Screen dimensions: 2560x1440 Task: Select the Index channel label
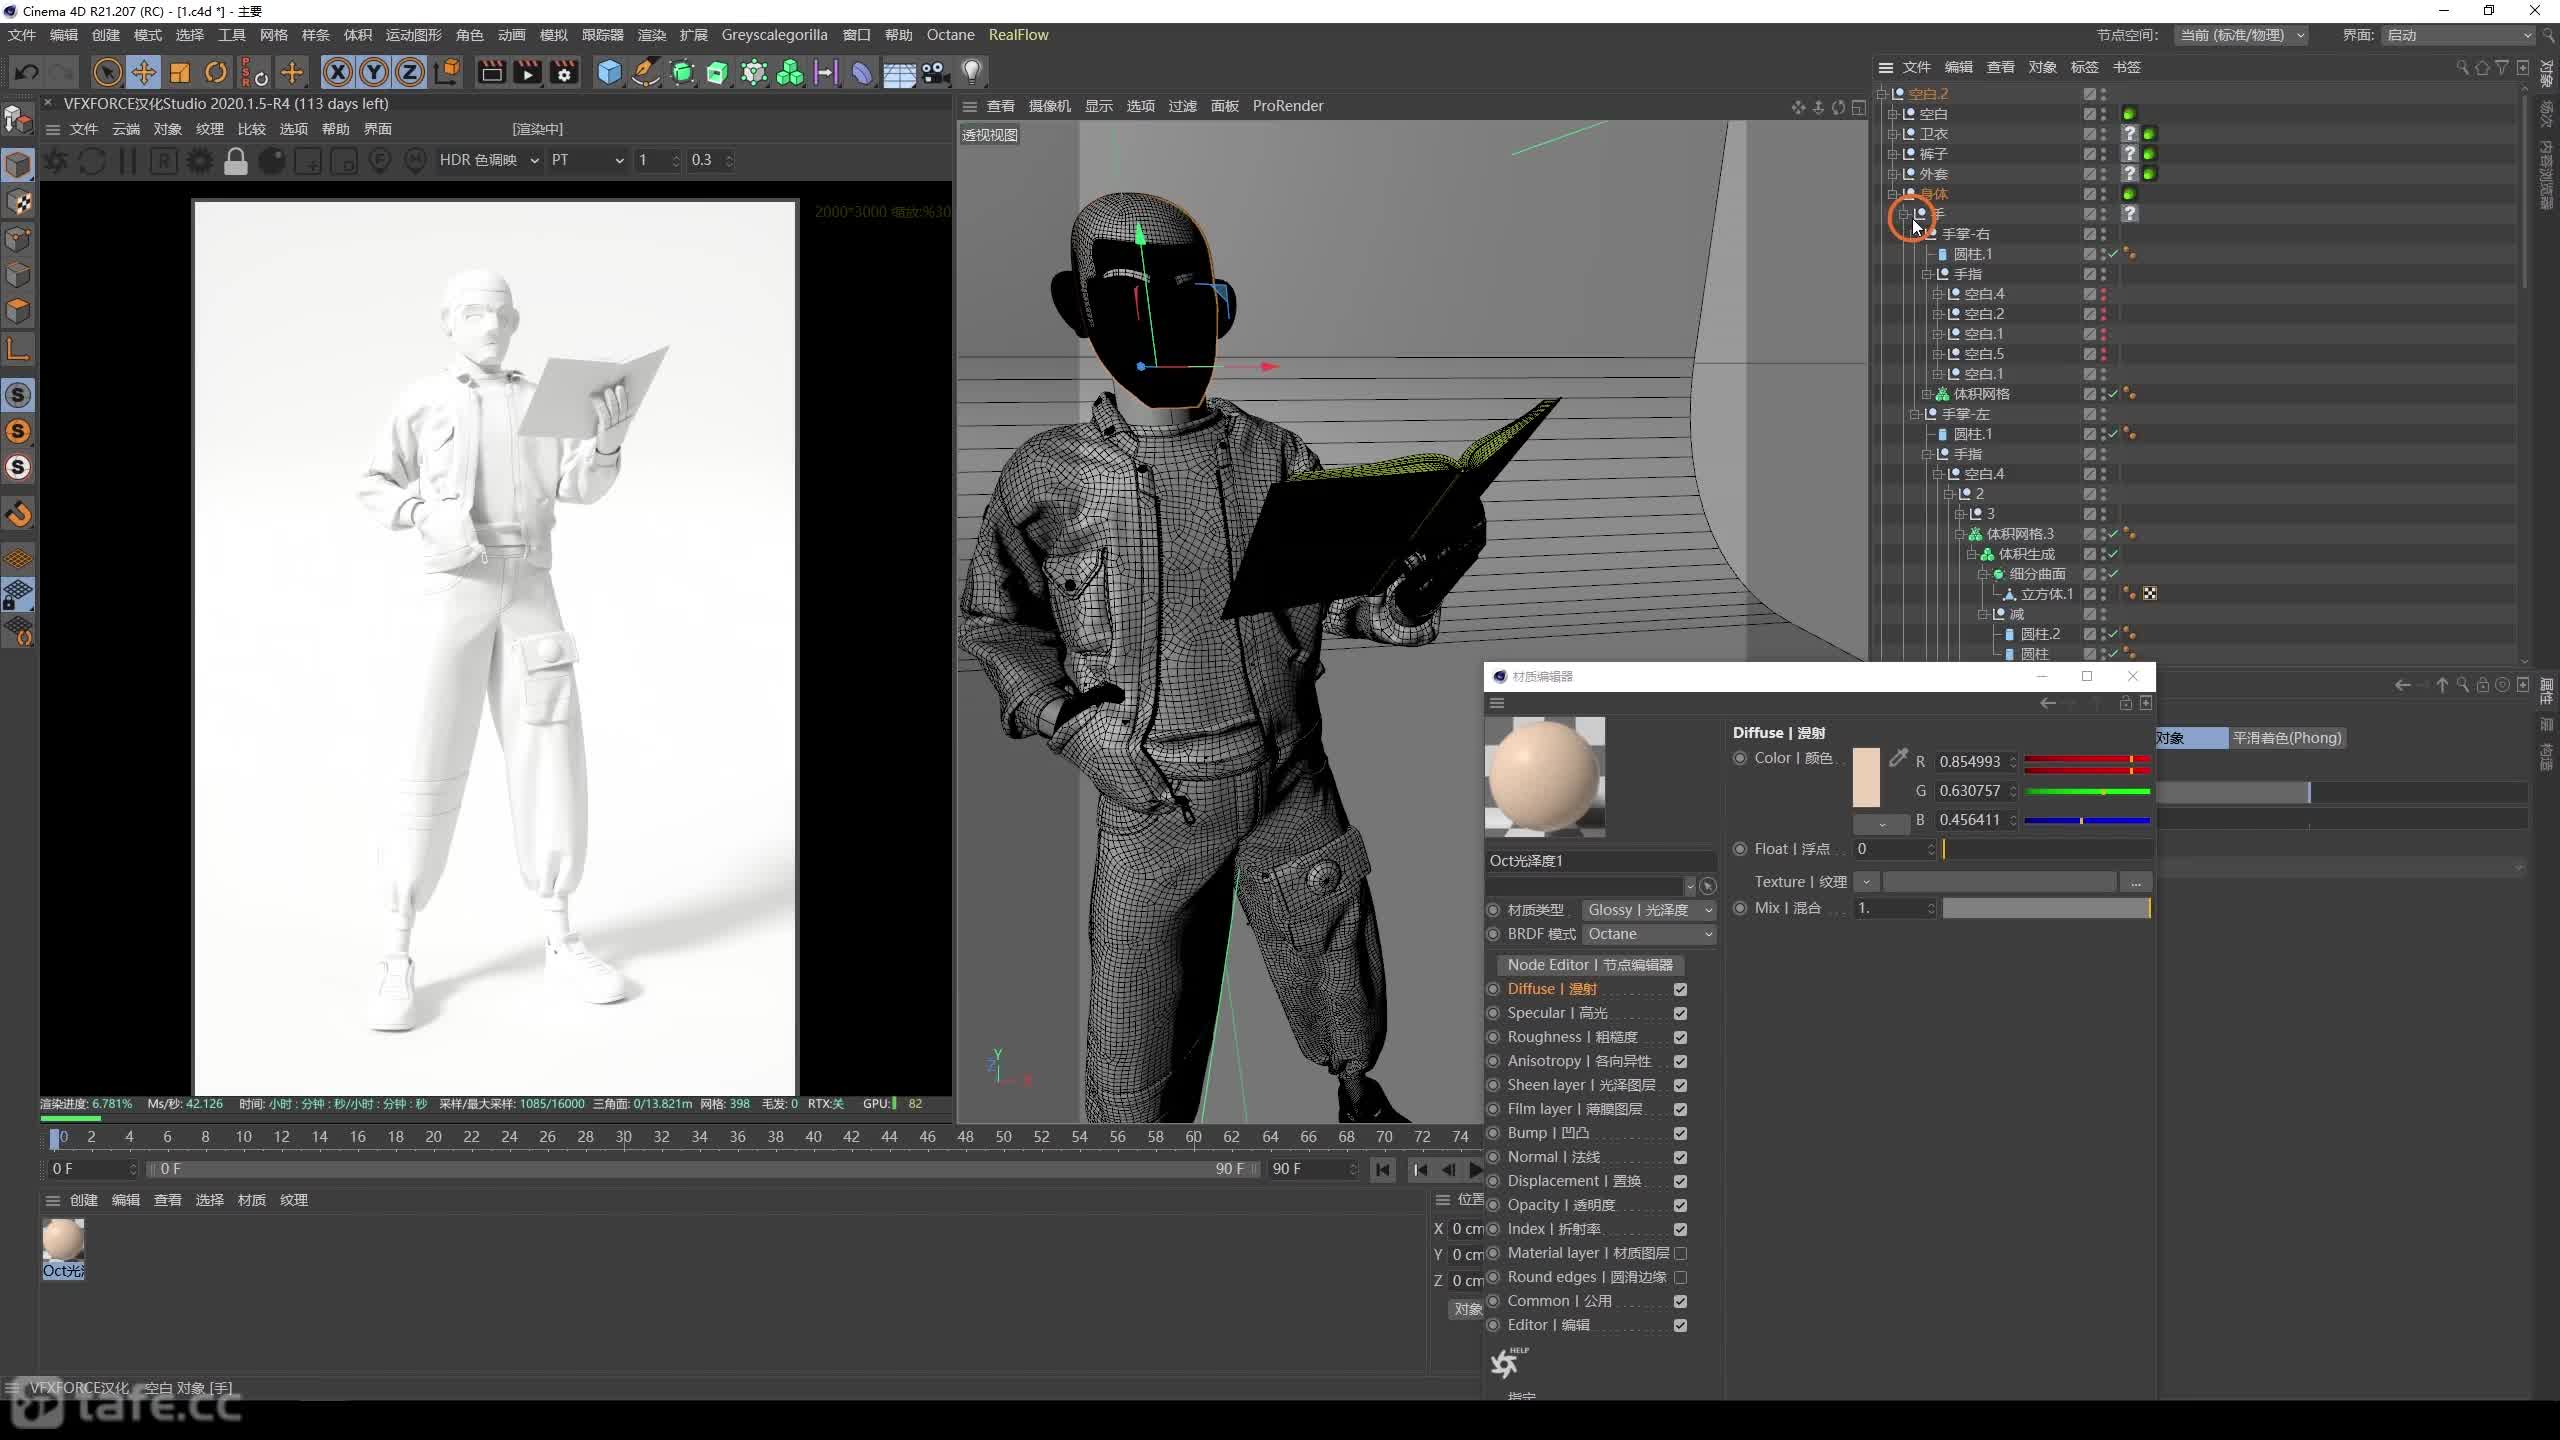1553,1229
